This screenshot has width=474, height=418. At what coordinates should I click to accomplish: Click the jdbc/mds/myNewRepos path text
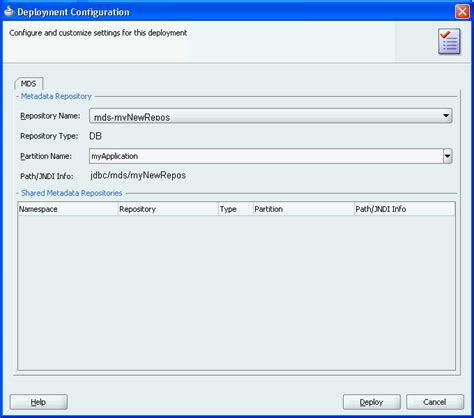[x=138, y=175]
